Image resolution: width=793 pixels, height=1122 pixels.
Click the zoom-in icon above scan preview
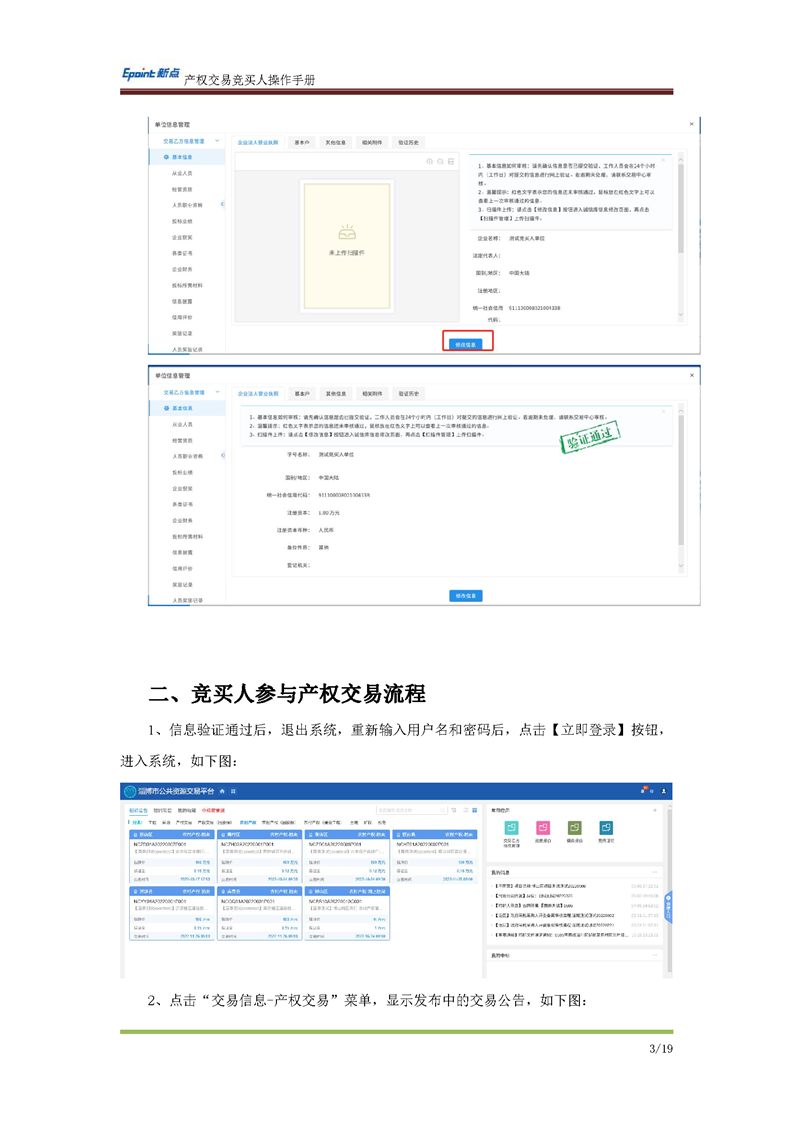point(430,161)
